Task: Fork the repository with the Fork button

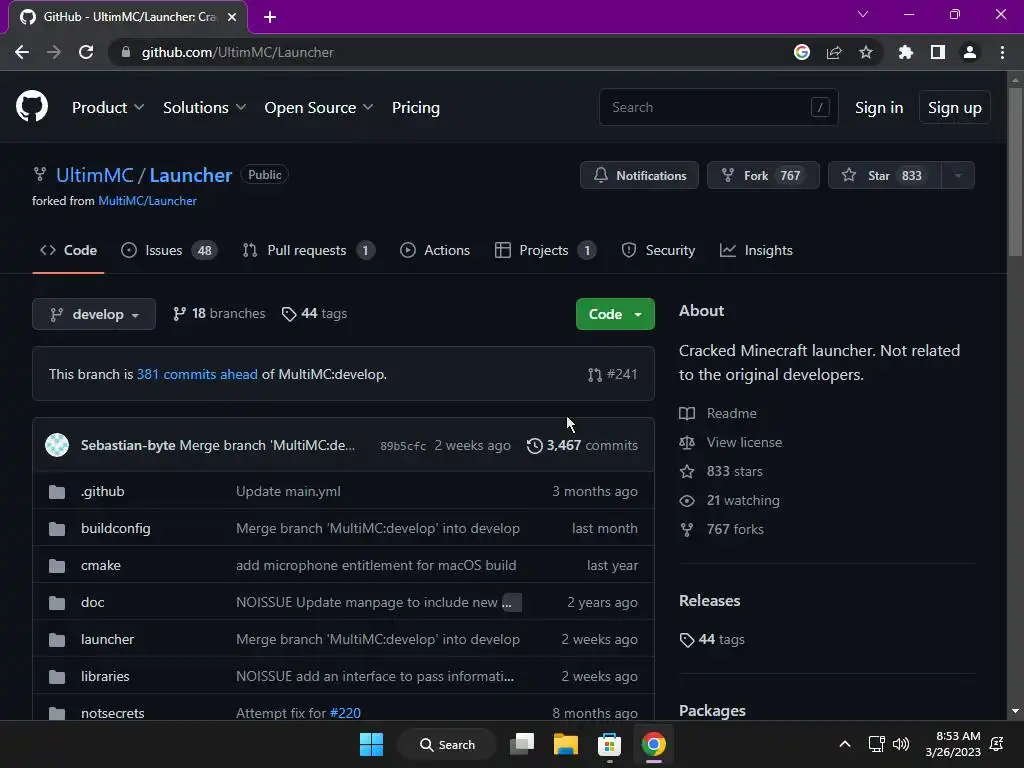Action: point(763,175)
